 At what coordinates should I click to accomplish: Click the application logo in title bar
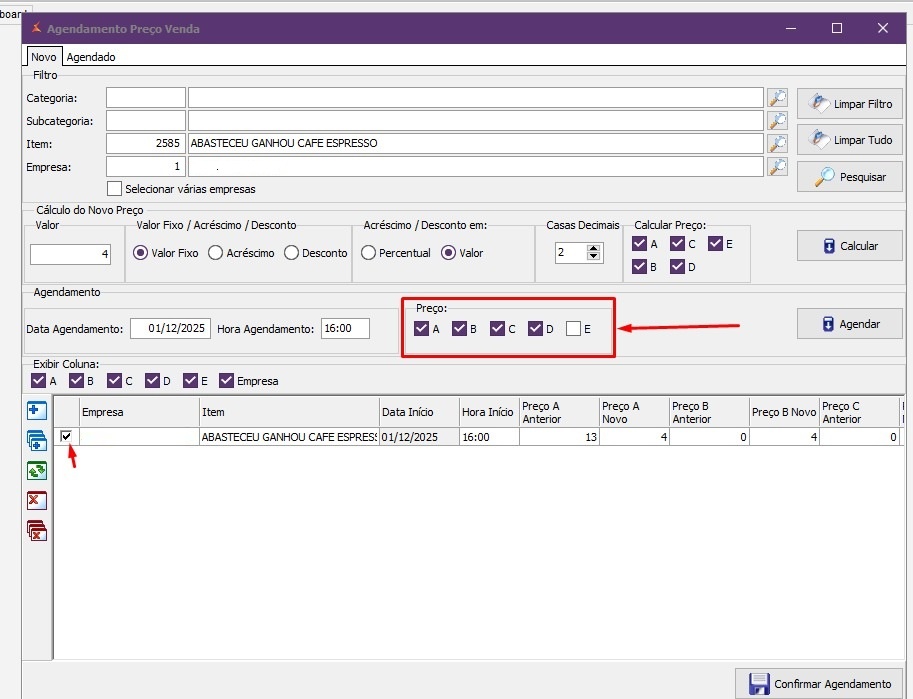tap(36, 28)
